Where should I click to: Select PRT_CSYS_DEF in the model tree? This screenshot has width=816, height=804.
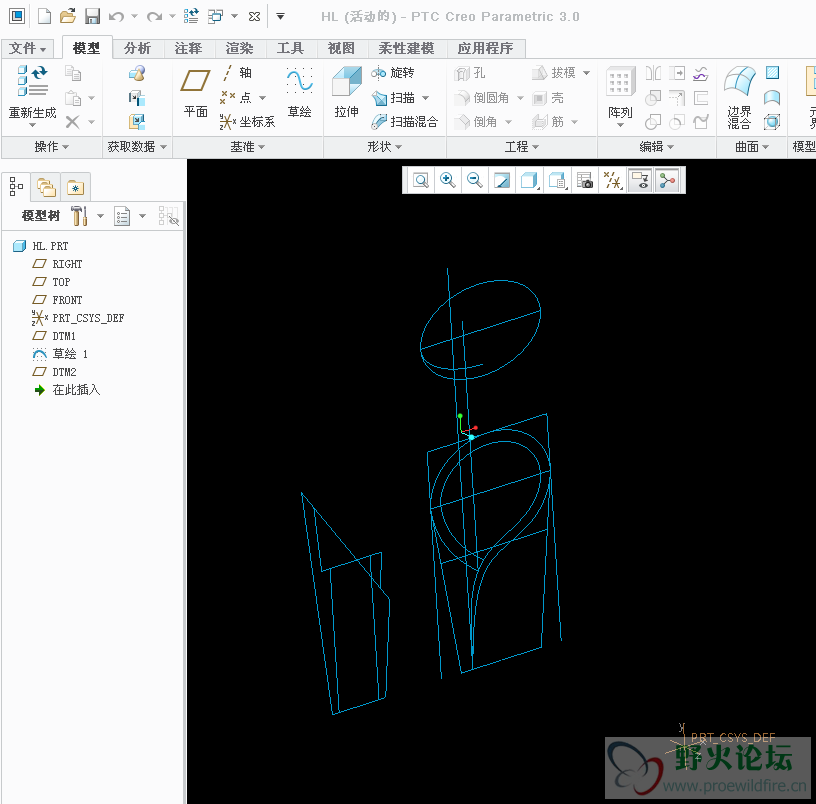78,318
